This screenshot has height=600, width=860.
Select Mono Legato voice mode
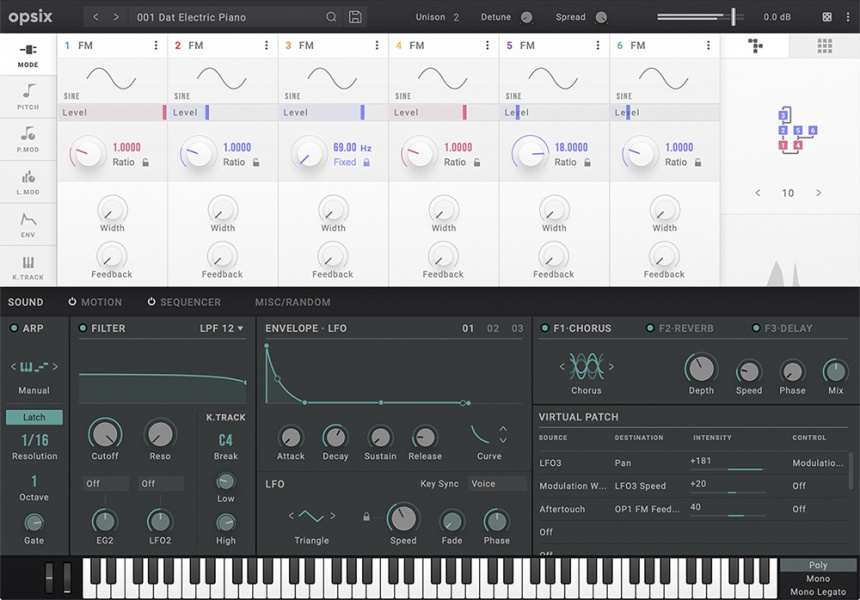820,591
